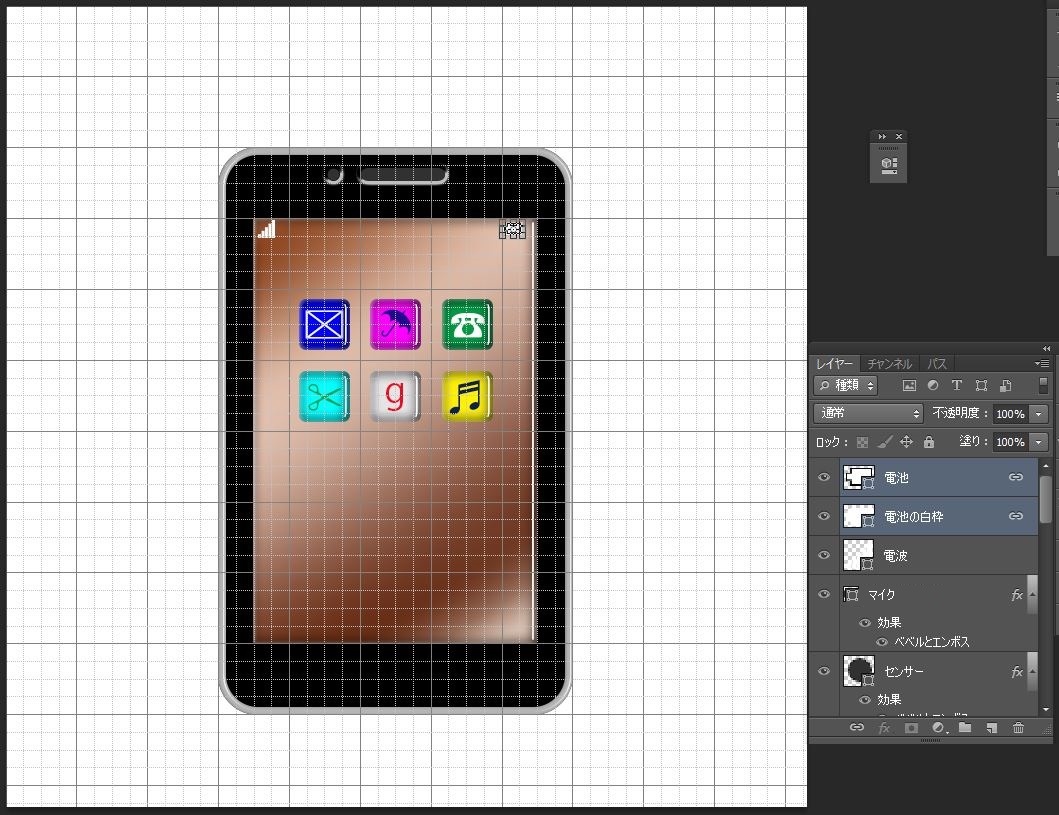This screenshot has width=1059, height=815.
Task: Collapse effects on the マイク layer
Action: pyautogui.click(x=1031, y=595)
